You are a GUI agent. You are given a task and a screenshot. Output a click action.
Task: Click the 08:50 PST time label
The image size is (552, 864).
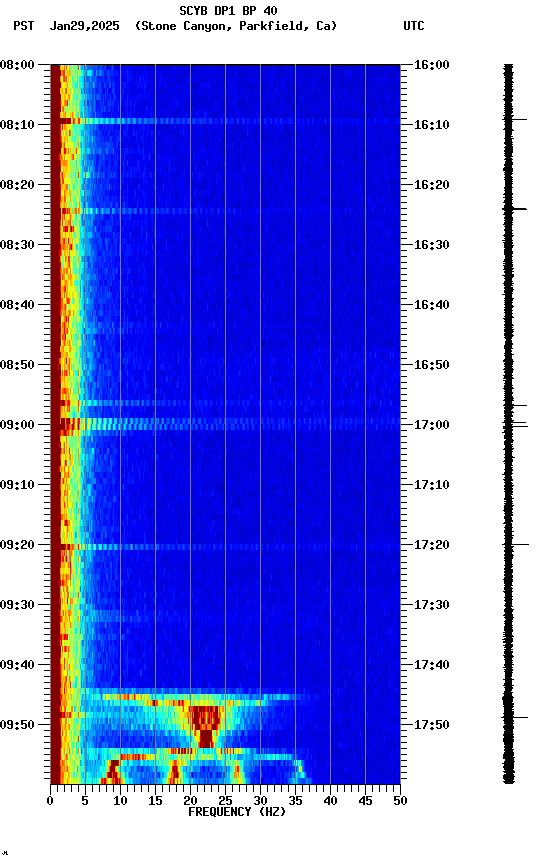pos(17,365)
